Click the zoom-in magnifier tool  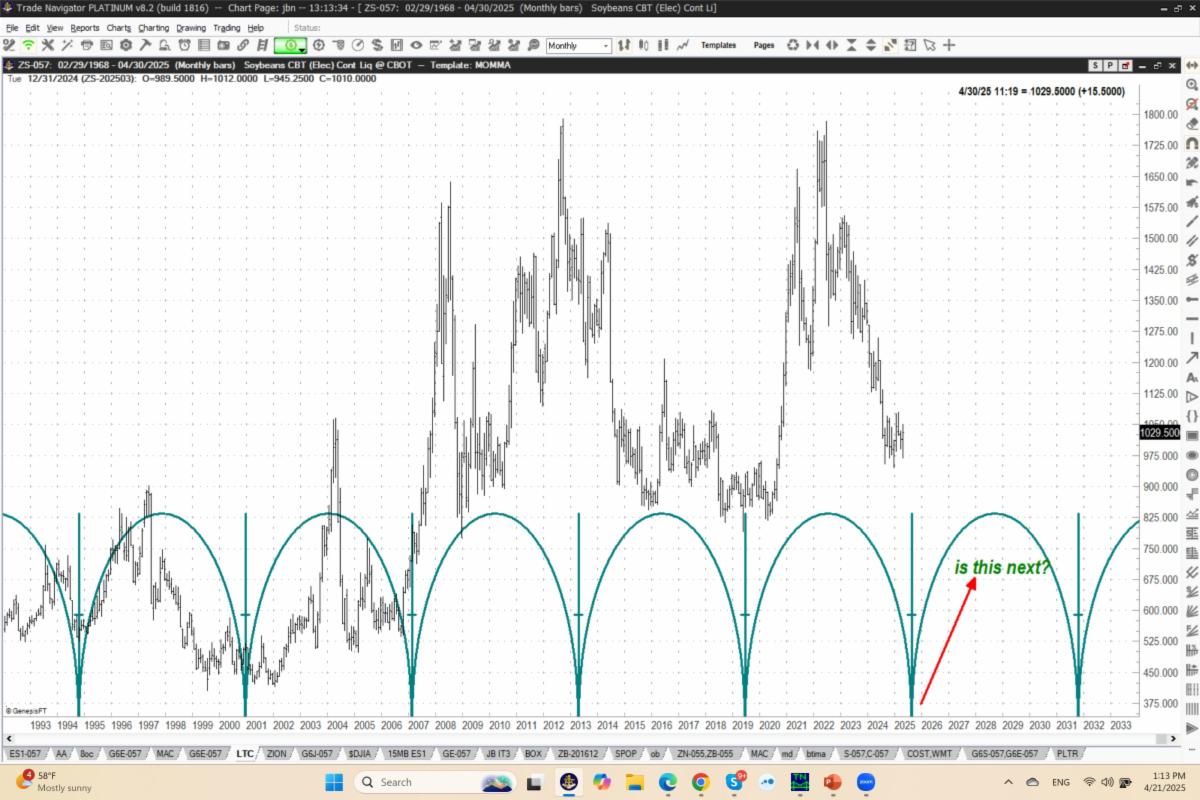(x=1191, y=85)
